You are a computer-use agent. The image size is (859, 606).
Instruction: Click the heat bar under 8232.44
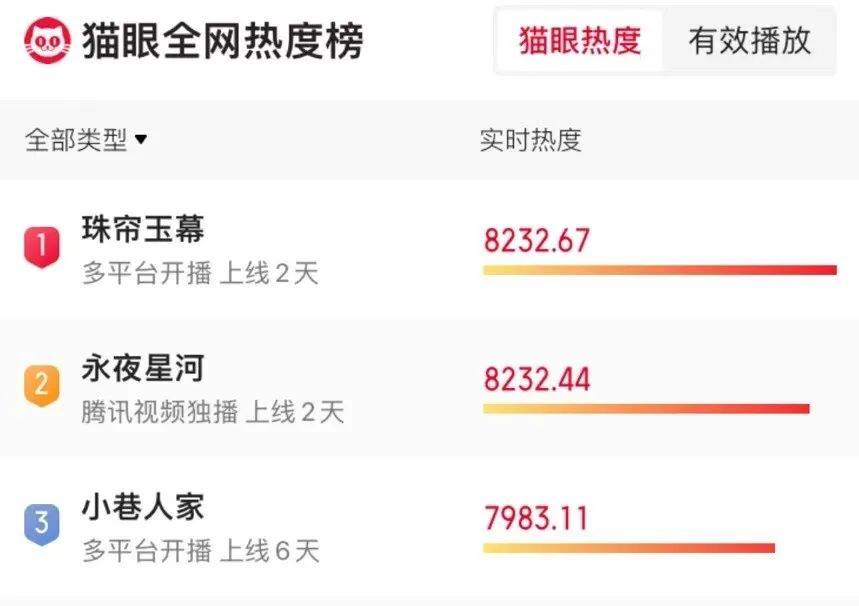point(646,409)
